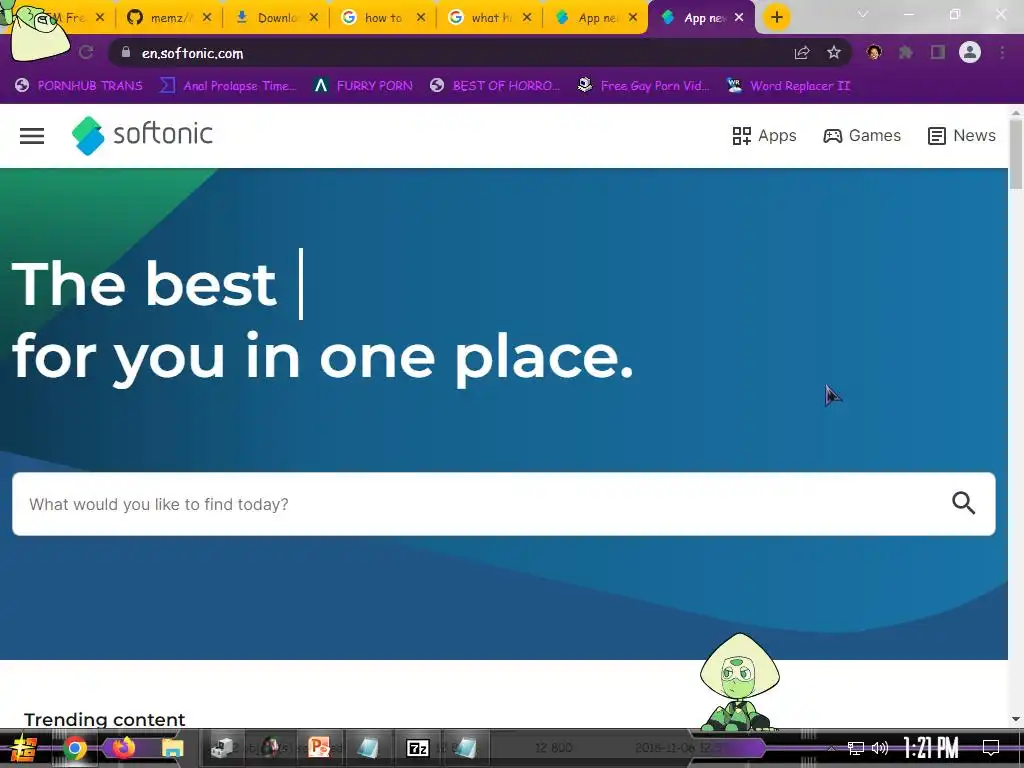
Task: Click the magnifying glass search icon
Action: (x=963, y=503)
